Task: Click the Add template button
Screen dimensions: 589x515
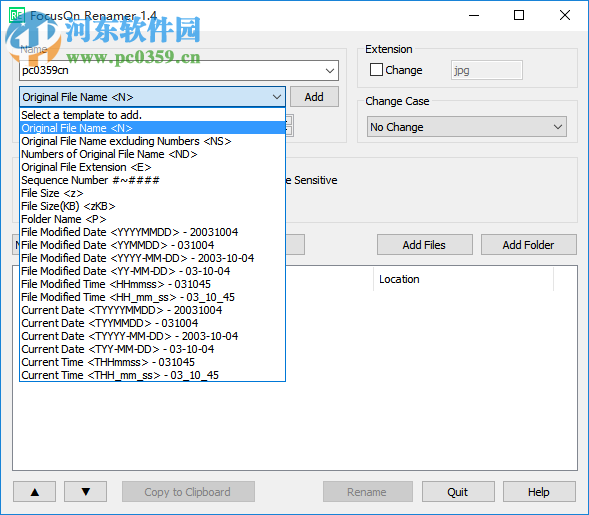Action: point(314,97)
